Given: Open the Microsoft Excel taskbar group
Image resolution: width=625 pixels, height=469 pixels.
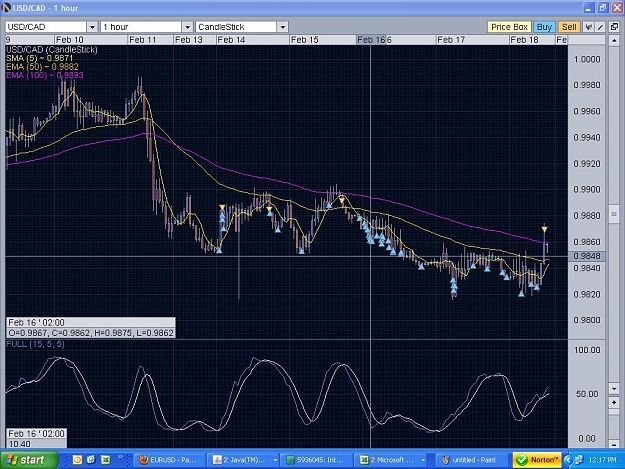Looking at the screenshot, I should click(x=392, y=460).
